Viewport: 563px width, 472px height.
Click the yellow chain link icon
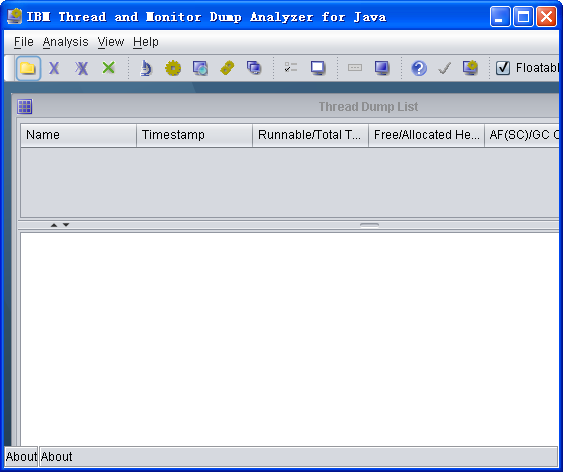pos(227,68)
